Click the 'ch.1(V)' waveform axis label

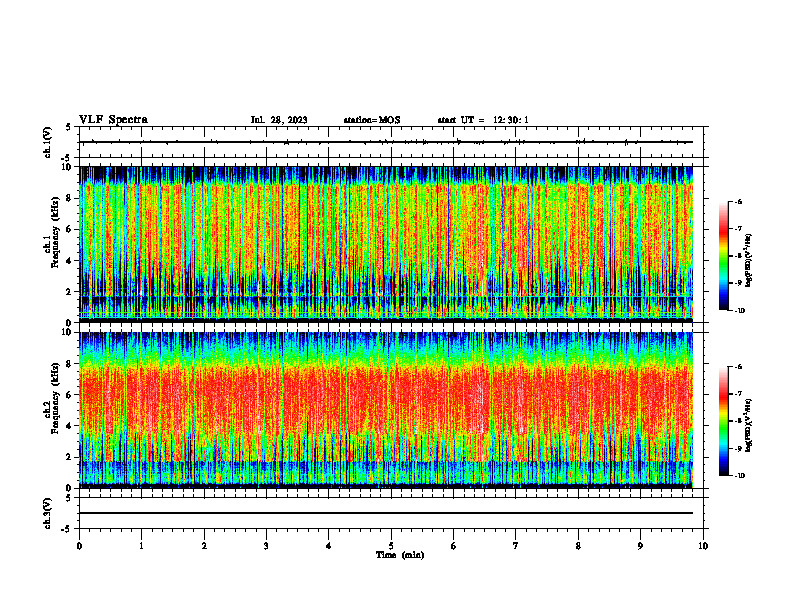(x=47, y=142)
